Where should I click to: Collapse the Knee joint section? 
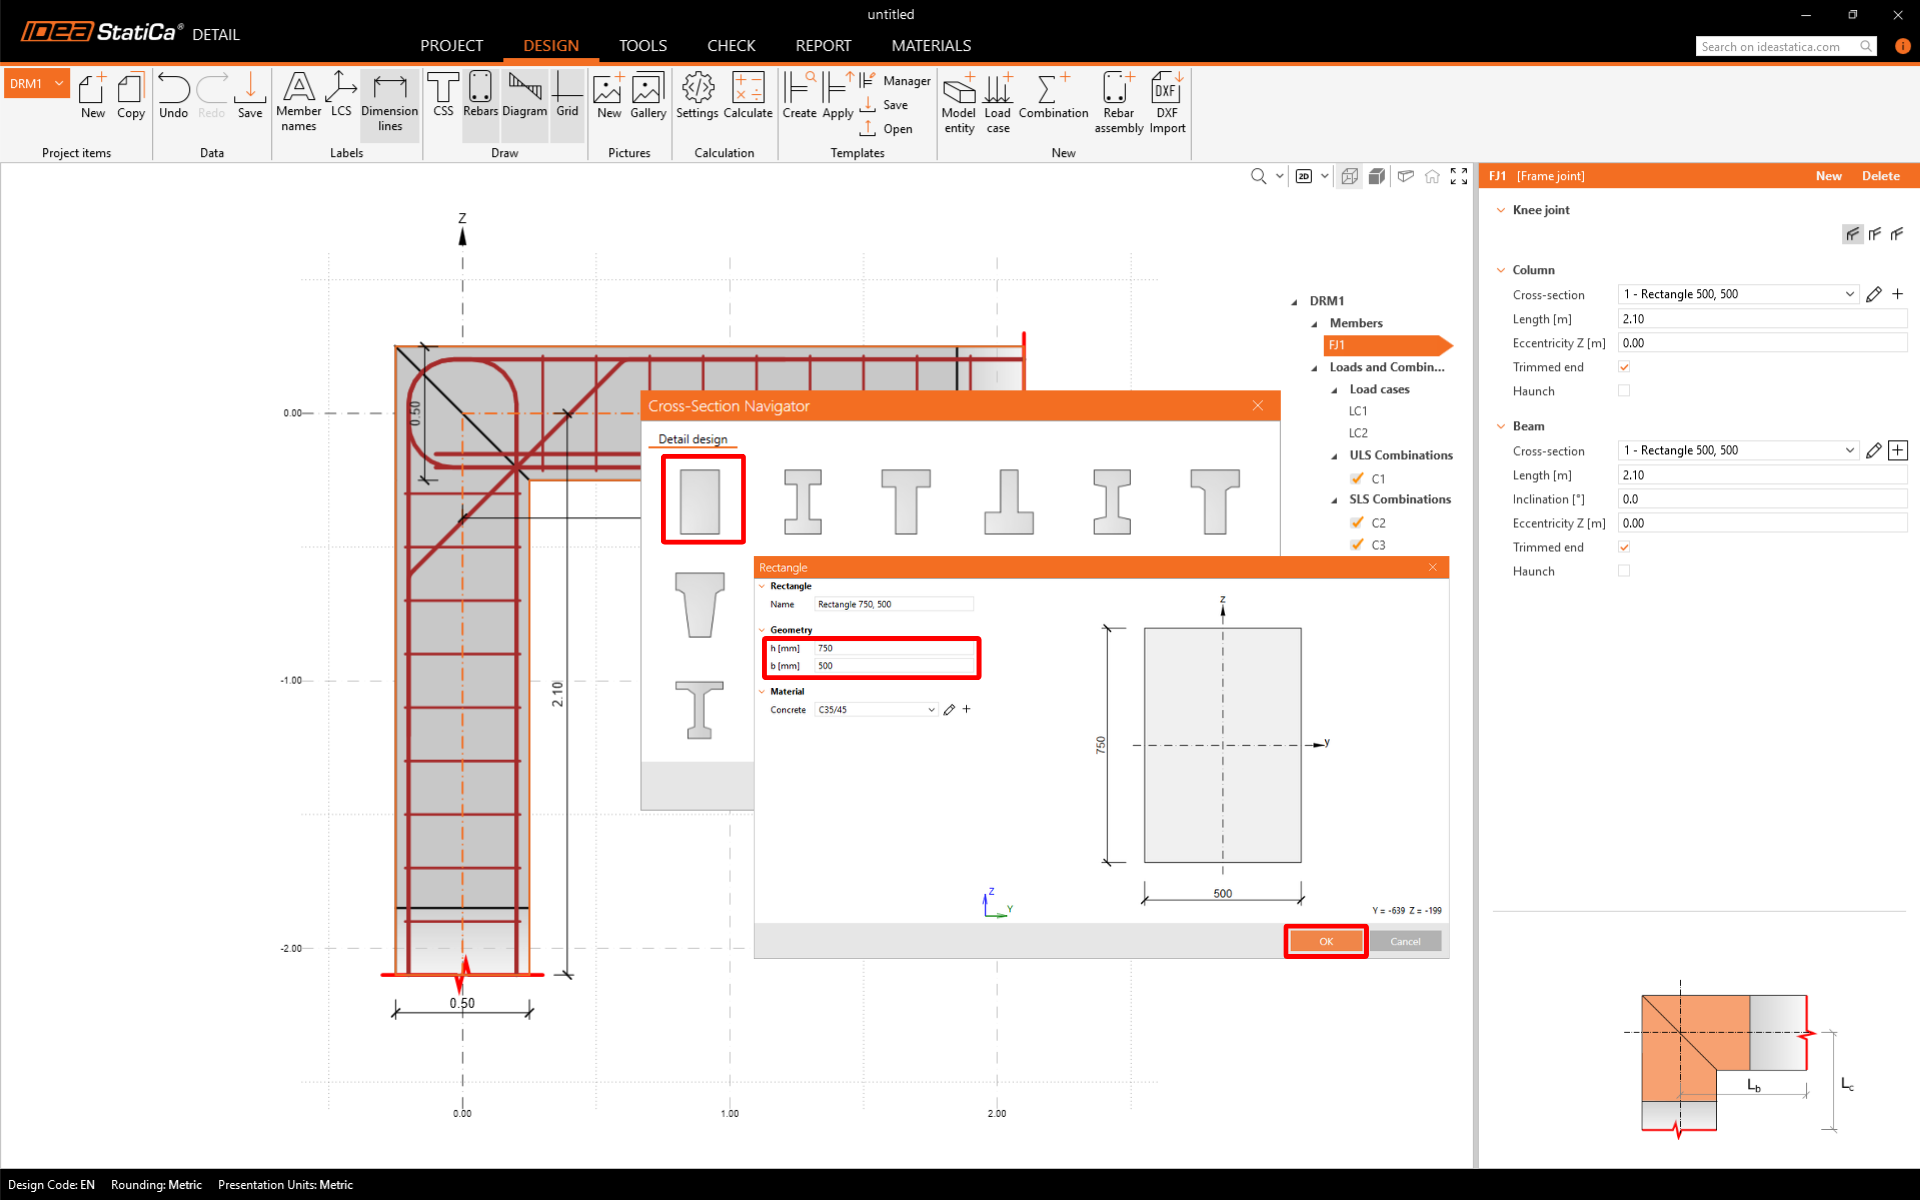[1501, 210]
